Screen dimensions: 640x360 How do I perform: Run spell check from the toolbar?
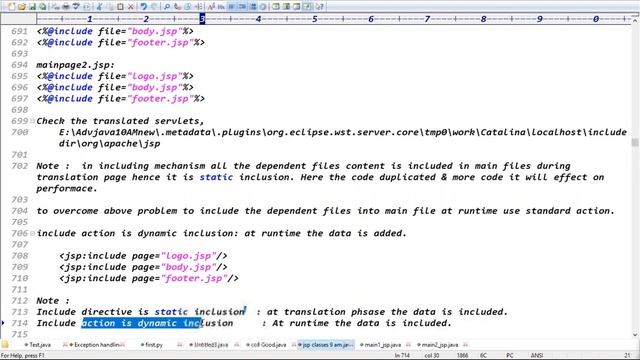tap(76, 7)
